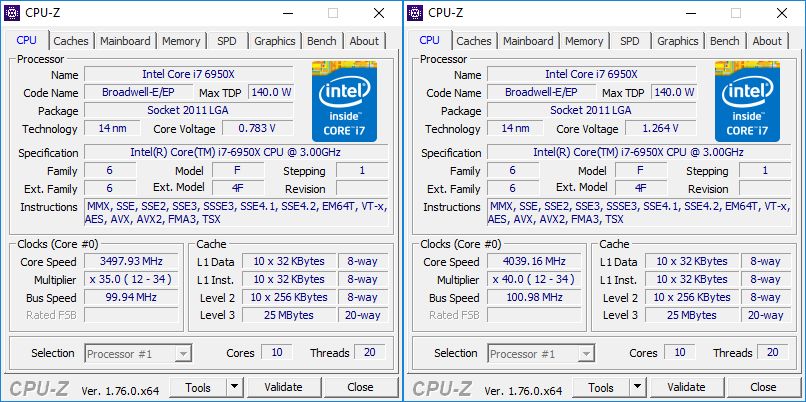
Task: Click the Instructions list in the left window
Action: pyautogui.click(x=236, y=213)
